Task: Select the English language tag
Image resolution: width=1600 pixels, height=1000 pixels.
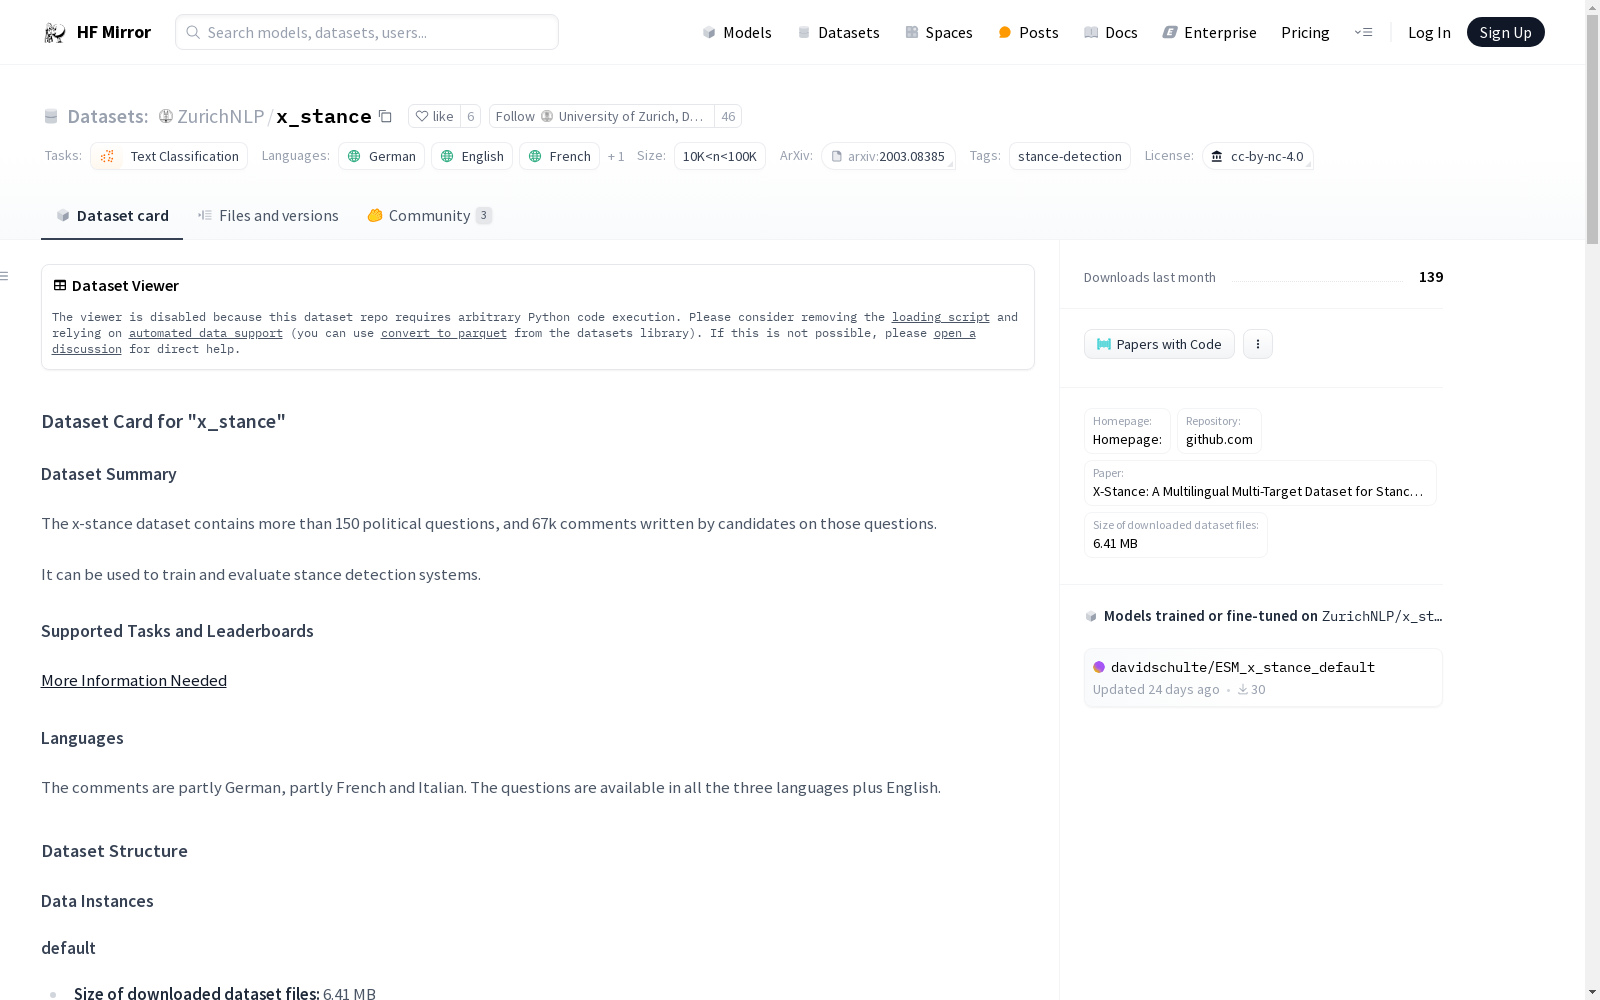Action: point(472,156)
